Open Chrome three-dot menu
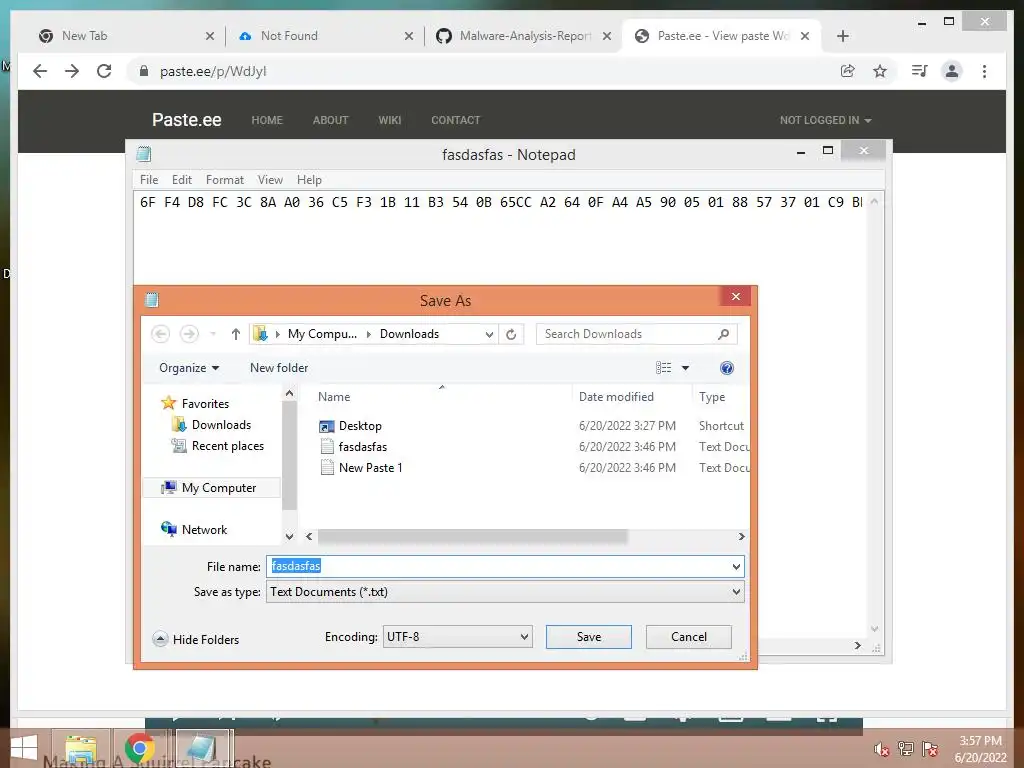The height and width of the screenshot is (768, 1024). 984,71
